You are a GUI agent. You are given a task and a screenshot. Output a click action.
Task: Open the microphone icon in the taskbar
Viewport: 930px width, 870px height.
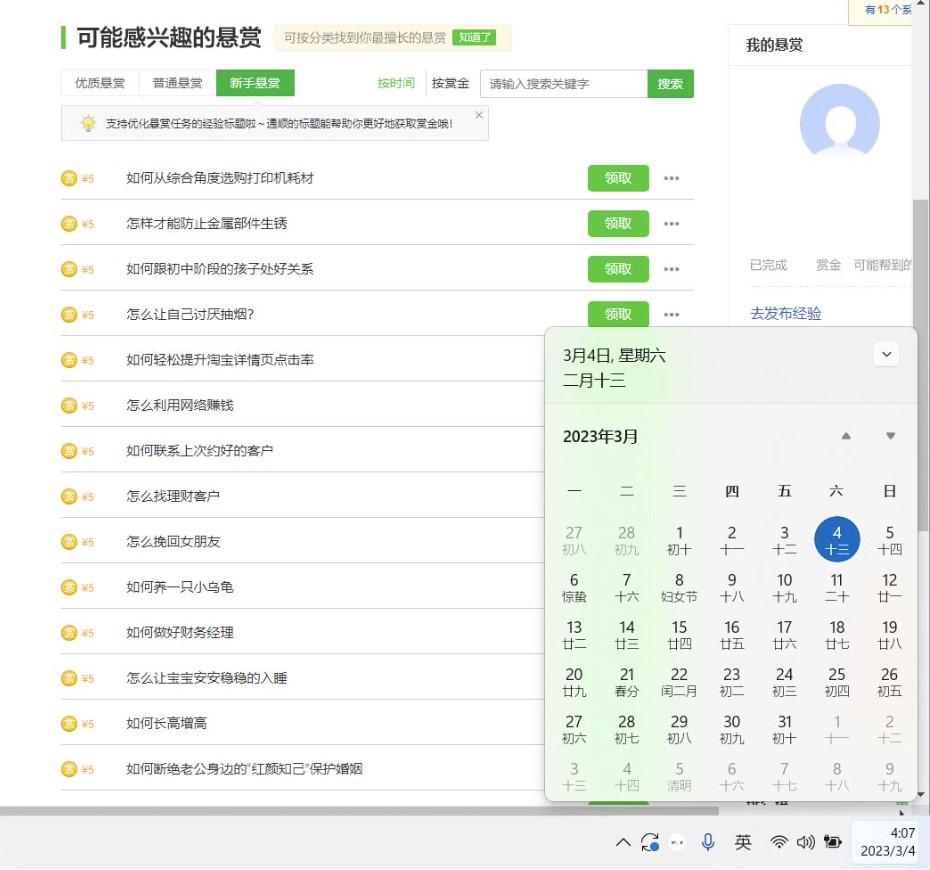pyautogui.click(x=707, y=843)
